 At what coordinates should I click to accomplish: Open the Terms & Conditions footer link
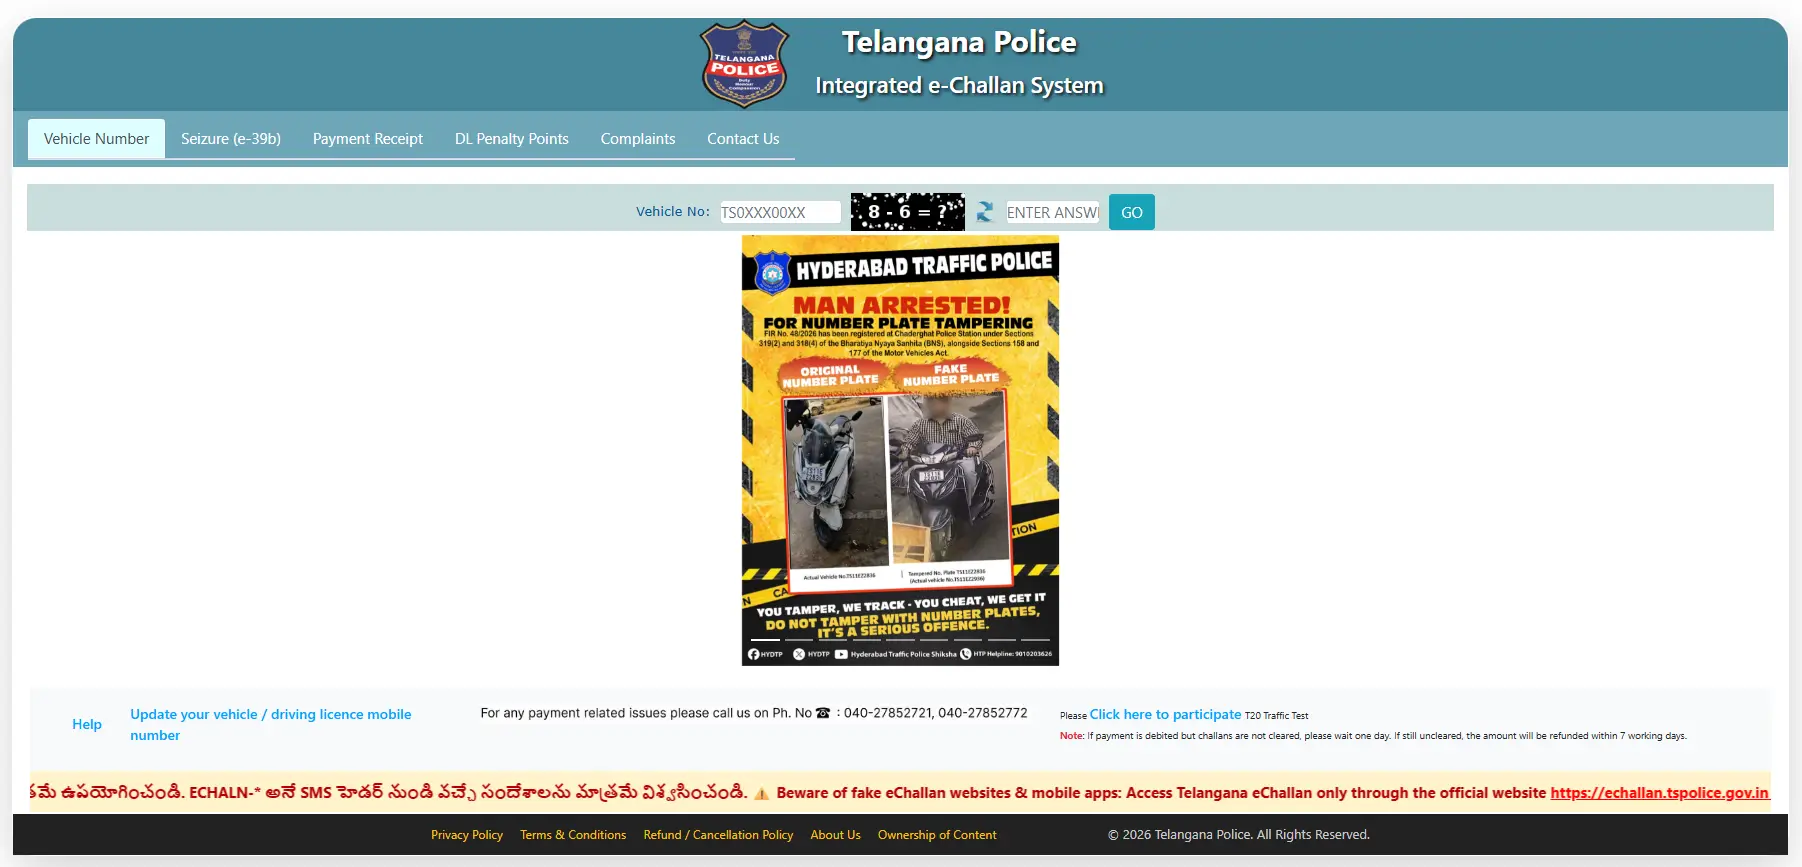573,835
